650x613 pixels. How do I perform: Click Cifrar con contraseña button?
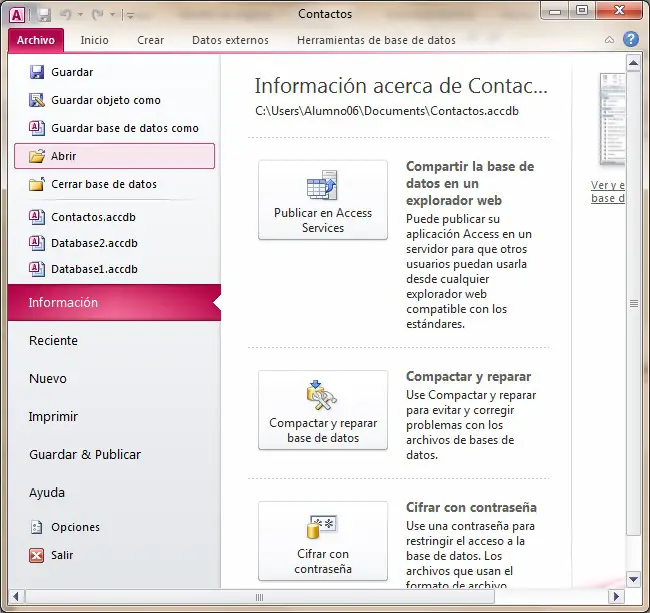click(x=323, y=541)
